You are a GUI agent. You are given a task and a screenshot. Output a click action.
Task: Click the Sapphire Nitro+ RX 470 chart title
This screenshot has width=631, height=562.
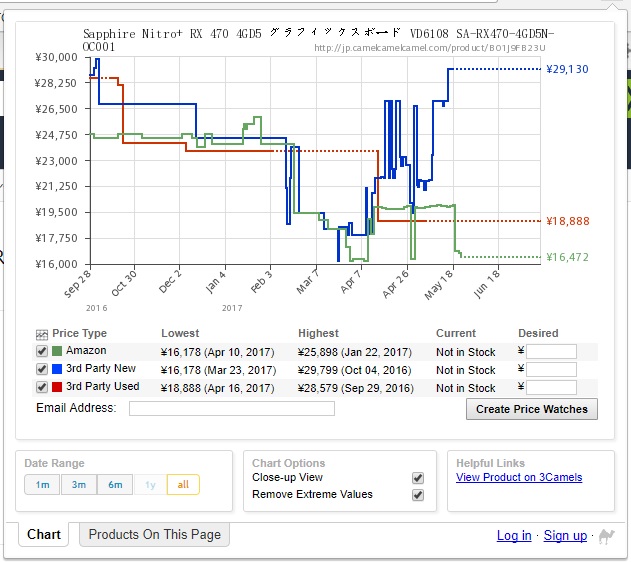tap(318, 39)
